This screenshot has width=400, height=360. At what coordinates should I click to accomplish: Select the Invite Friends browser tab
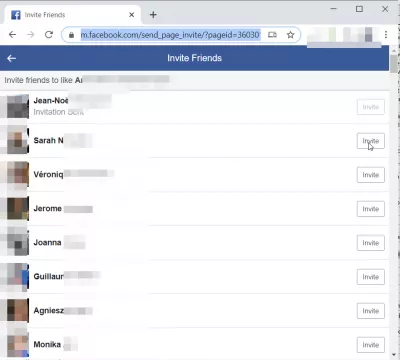point(72,15)
